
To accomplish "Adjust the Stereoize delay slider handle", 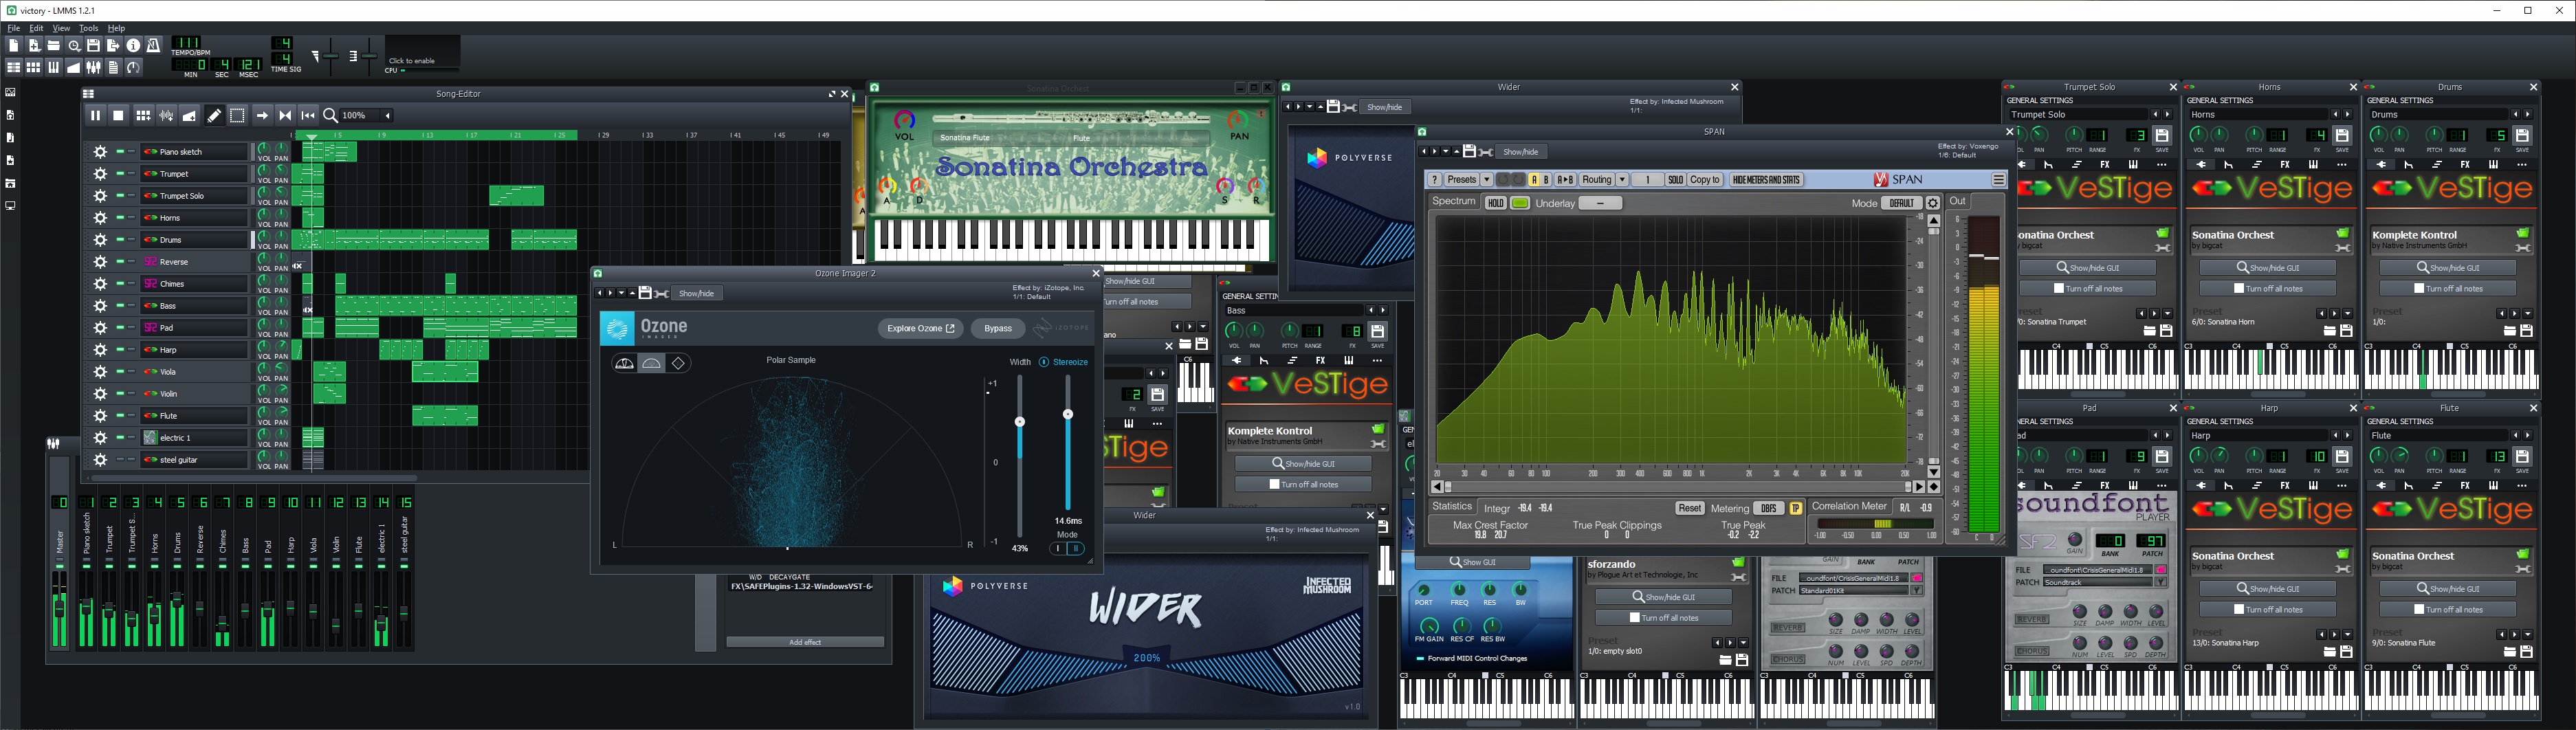I will click(x=1068, y=414).
